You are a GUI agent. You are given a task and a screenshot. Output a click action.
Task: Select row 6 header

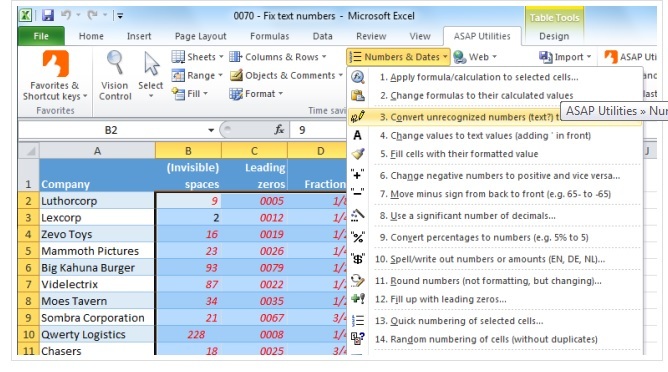28,268
